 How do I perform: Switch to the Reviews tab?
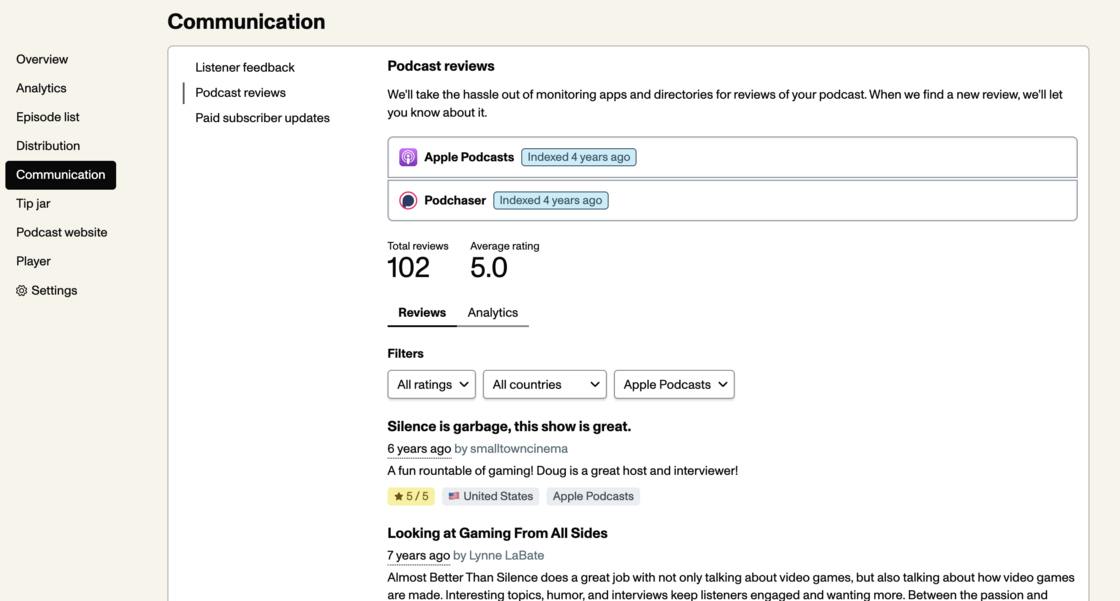point(421,312)
